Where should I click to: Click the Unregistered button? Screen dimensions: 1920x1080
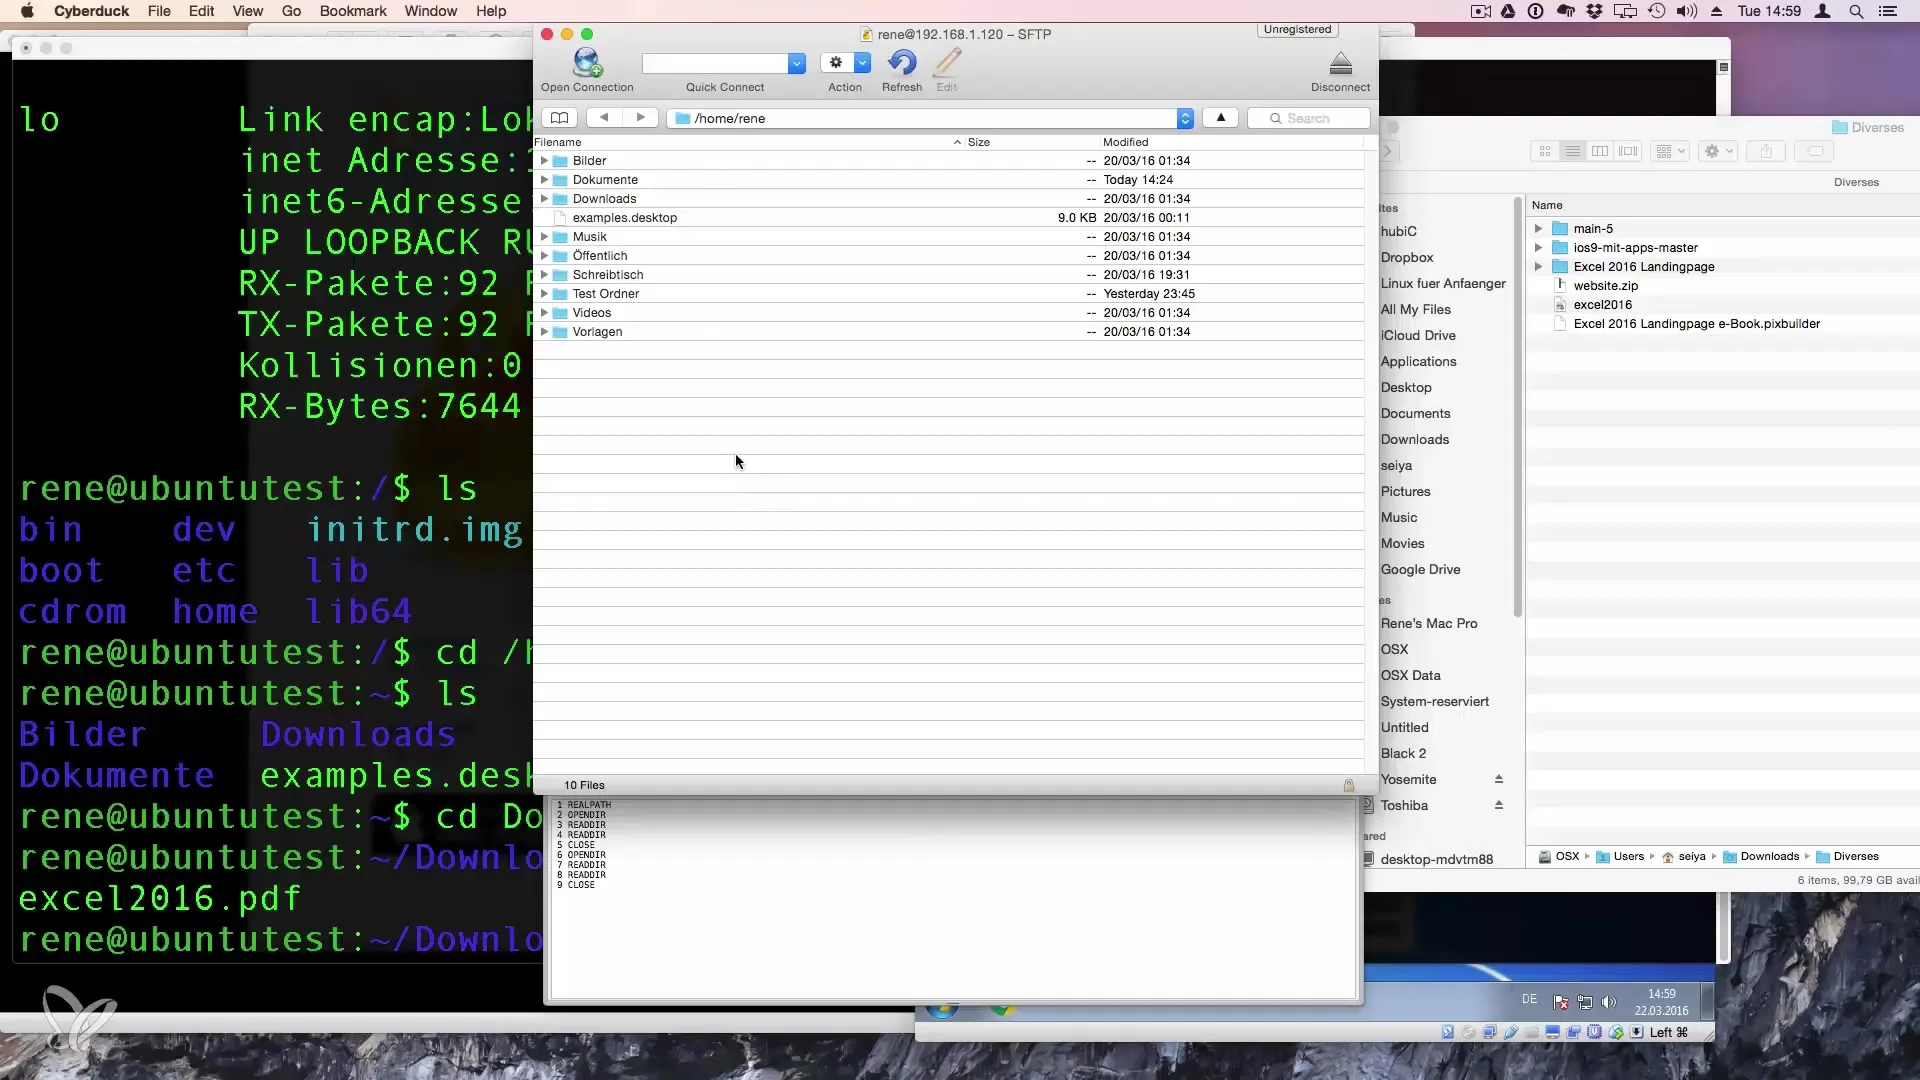tap(1297, 30)
